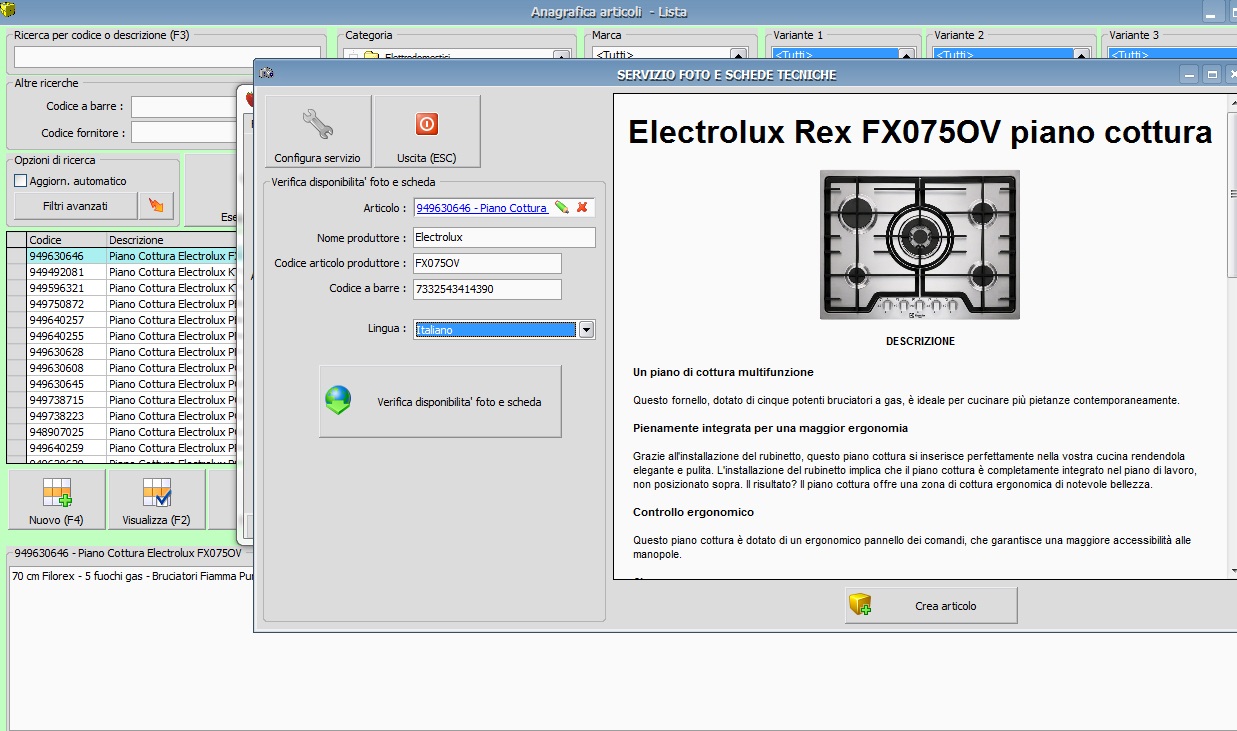Image resolution: width=1237 pixels, height=731 pixels.
Task: Click the Codice column header
Action: tap(66, 240)
